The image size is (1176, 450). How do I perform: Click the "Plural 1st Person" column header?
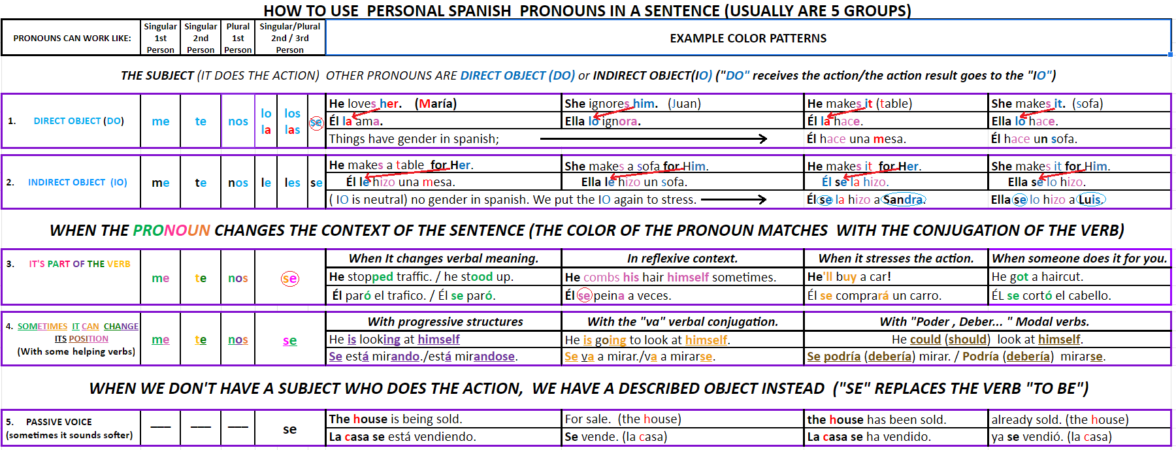[x=238, y=39]
